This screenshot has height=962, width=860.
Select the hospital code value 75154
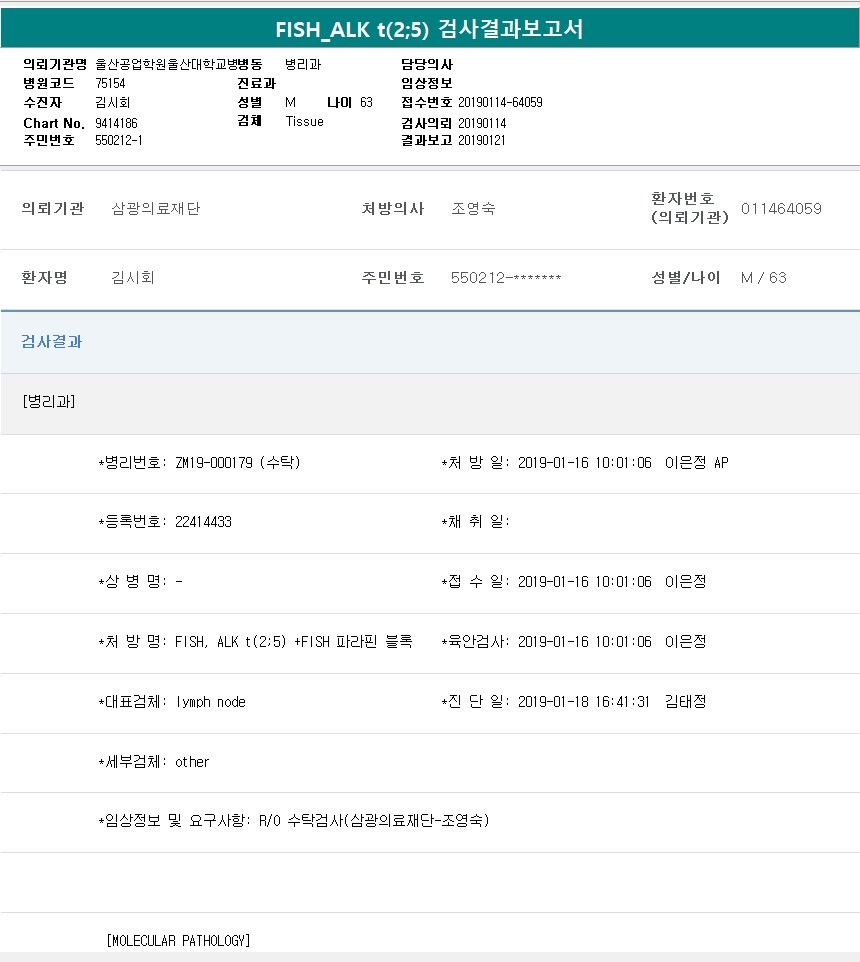pyautogui.click(x=110, y=83)
